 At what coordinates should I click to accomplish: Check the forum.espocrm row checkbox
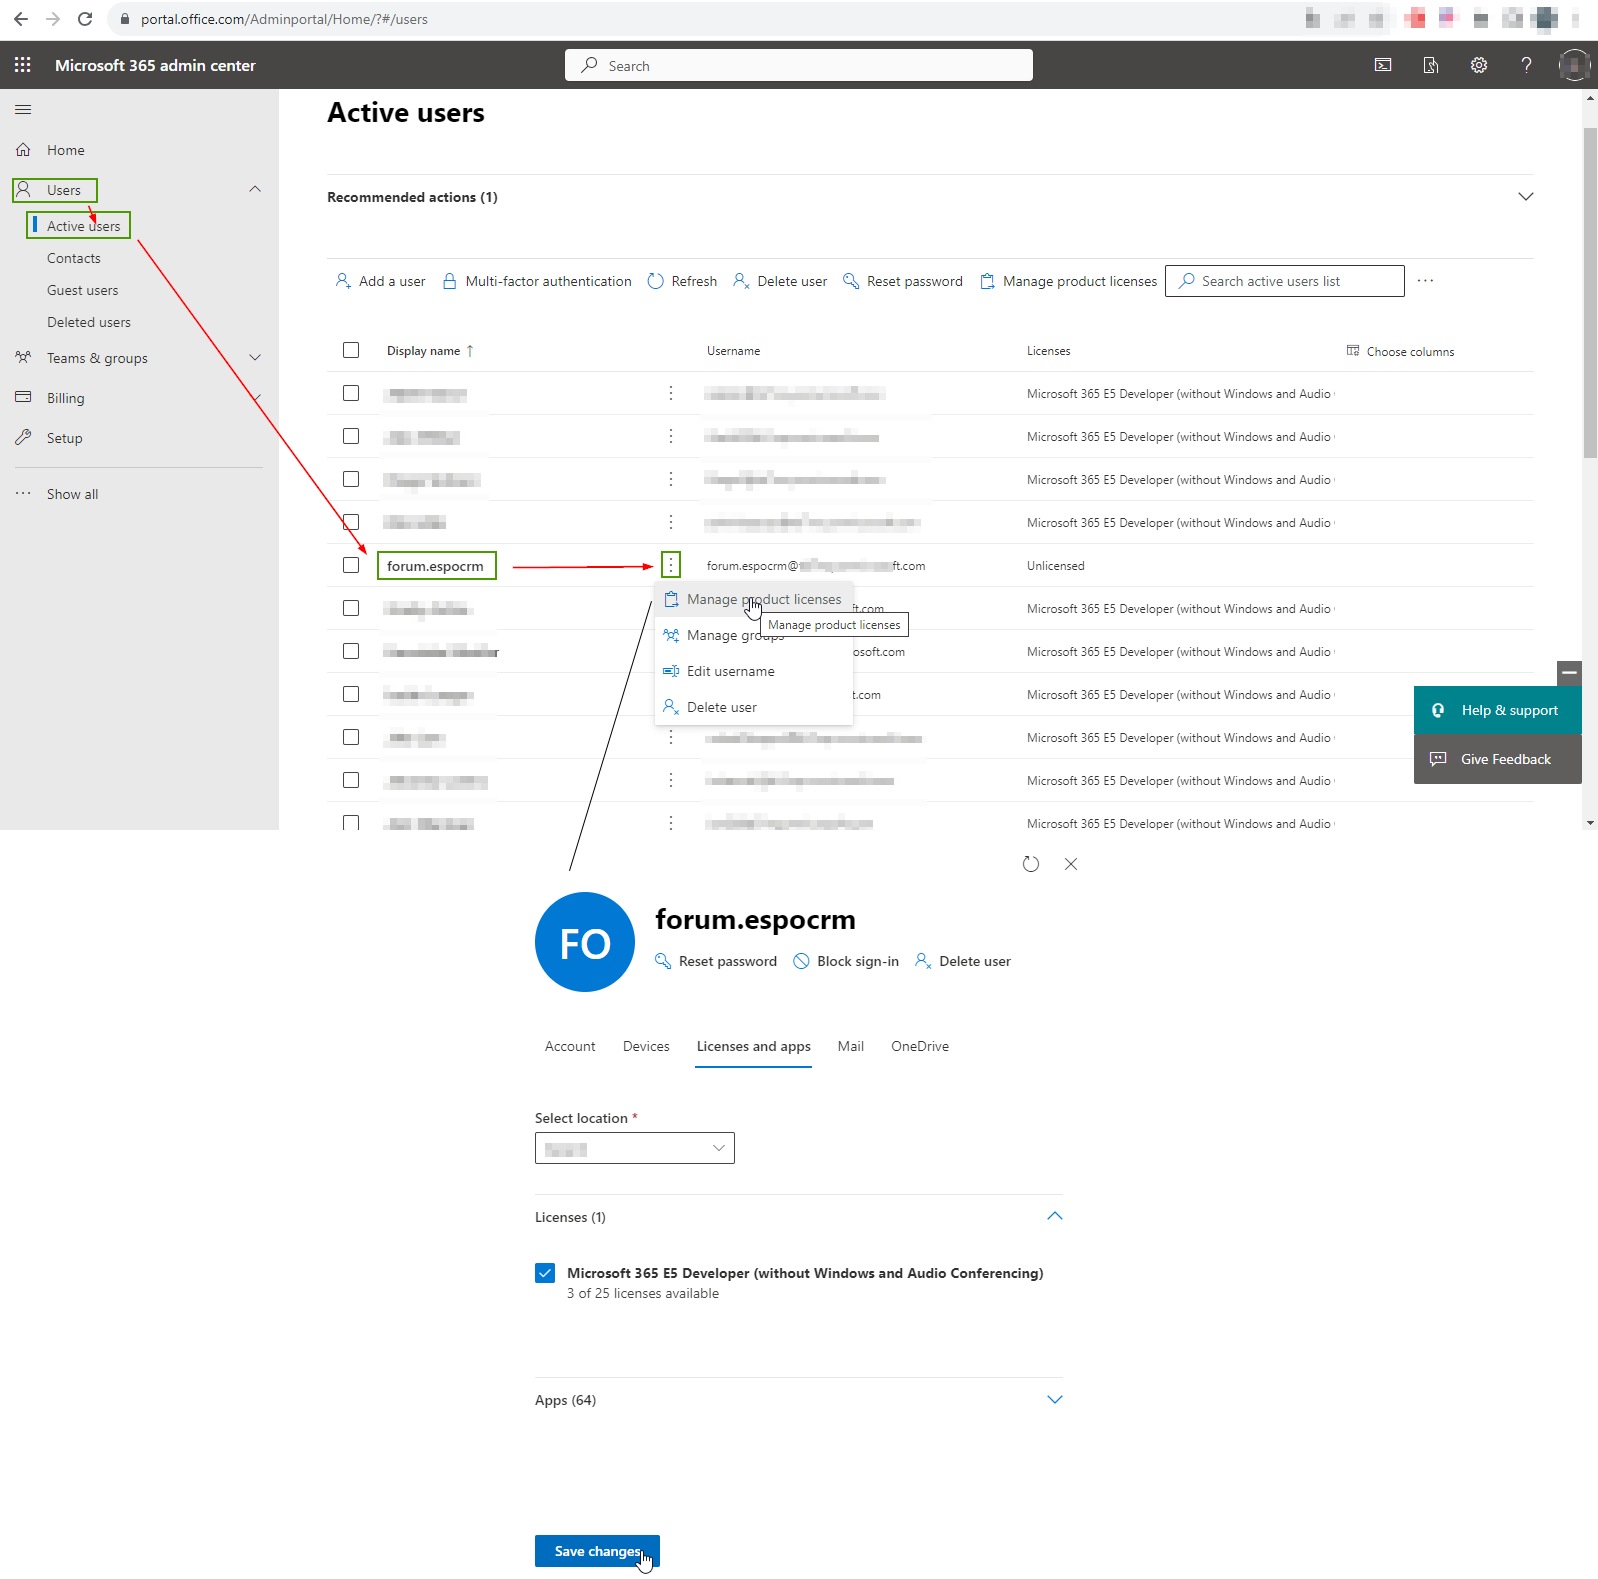(351, 565)
